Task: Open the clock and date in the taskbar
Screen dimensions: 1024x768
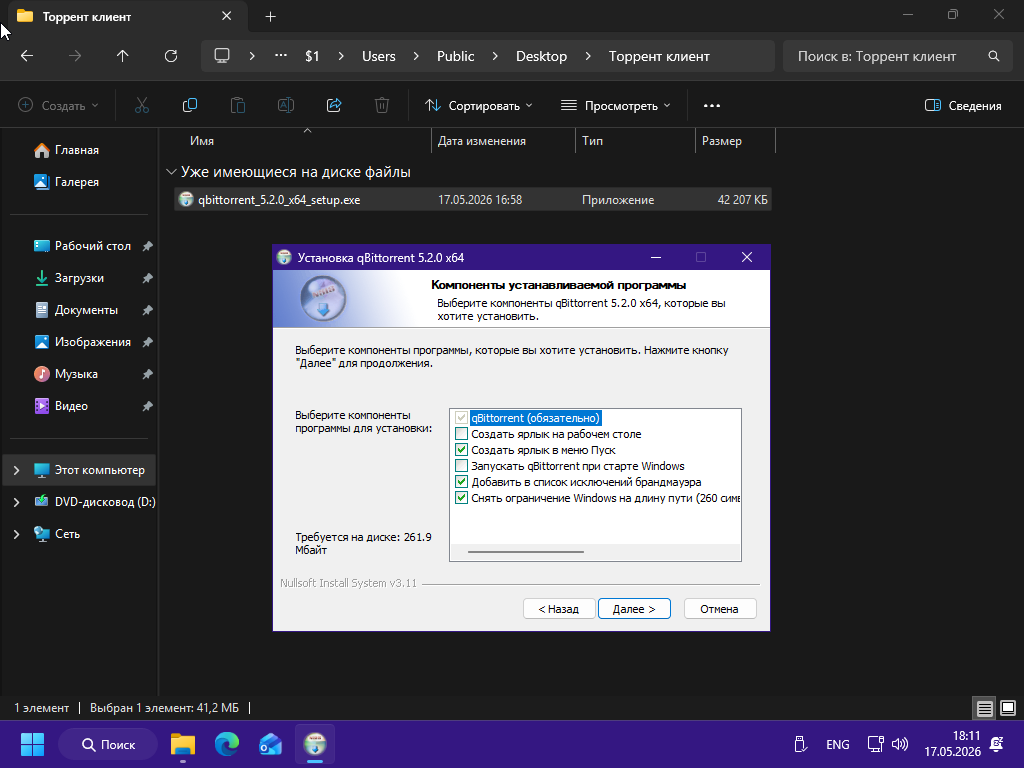Action: click(x=952, y=744)
